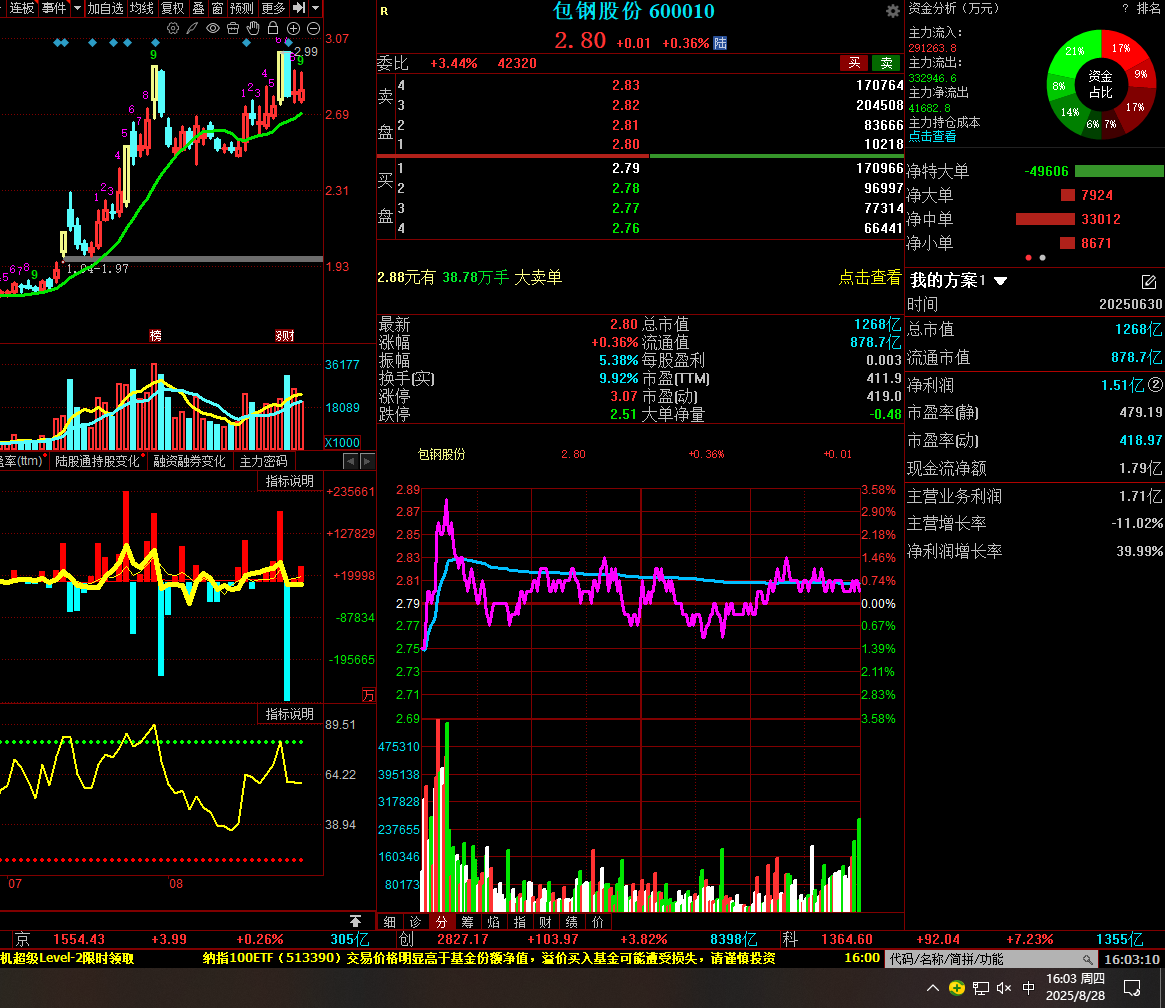This screenshot has height=1008, width=1165.
Task: Click the green 卖 sell button
Action: pyautogui.click(x=886, y=63)
